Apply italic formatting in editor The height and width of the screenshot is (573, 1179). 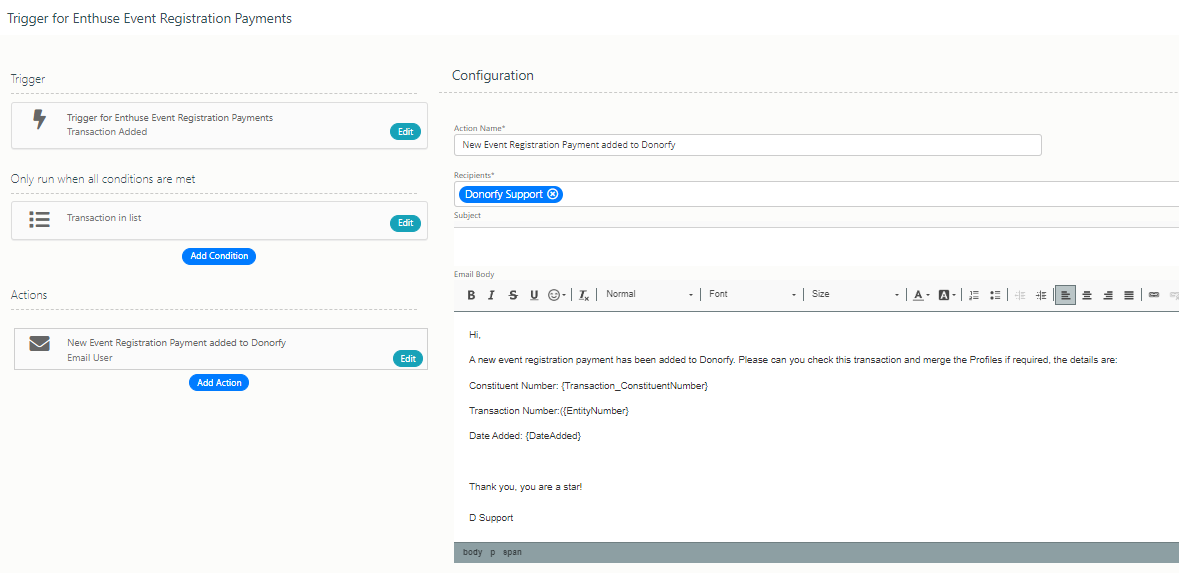[x=491, y=295]
